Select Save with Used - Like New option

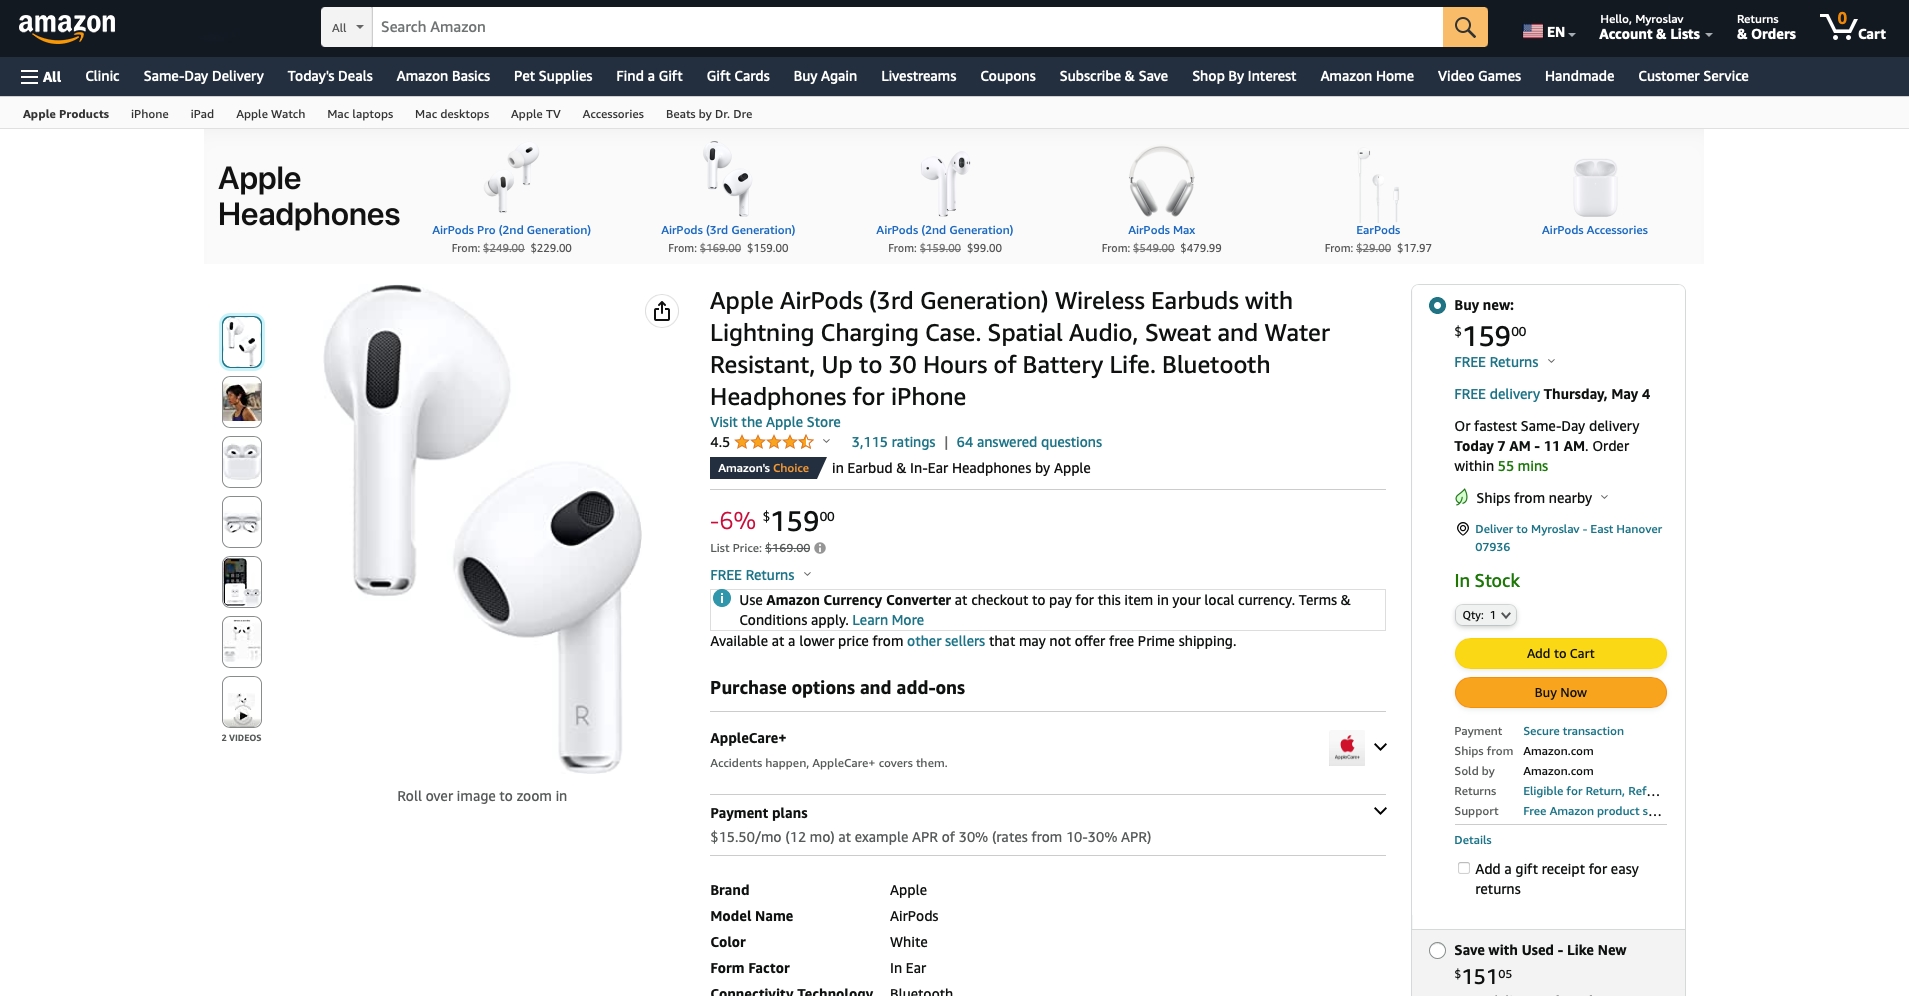(x=1437, y=950)
